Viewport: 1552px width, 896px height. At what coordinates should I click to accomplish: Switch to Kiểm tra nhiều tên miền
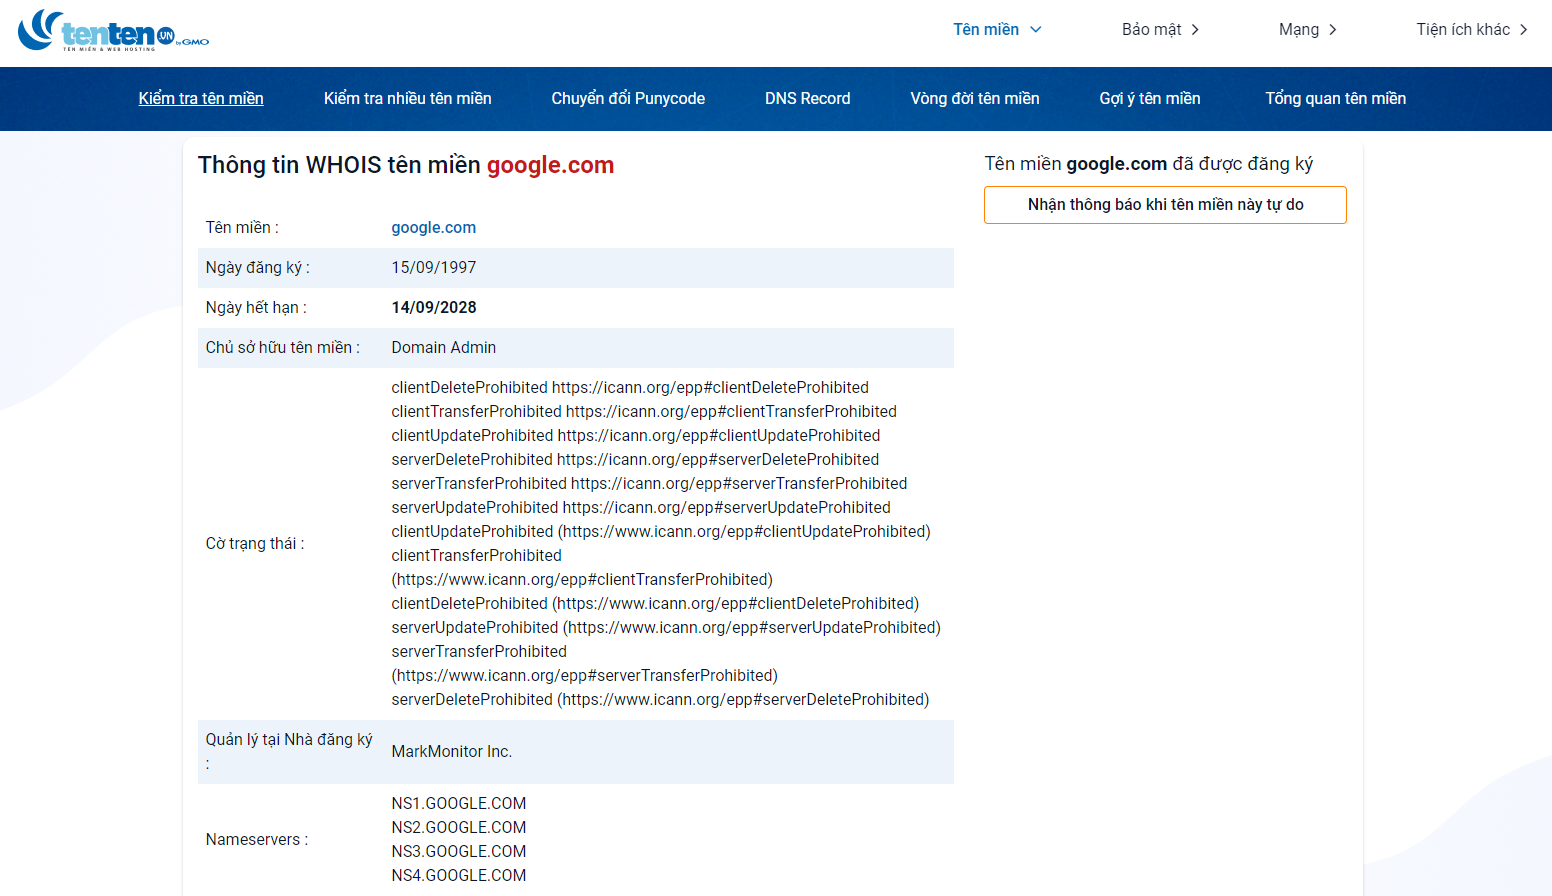tap(407, 98)
